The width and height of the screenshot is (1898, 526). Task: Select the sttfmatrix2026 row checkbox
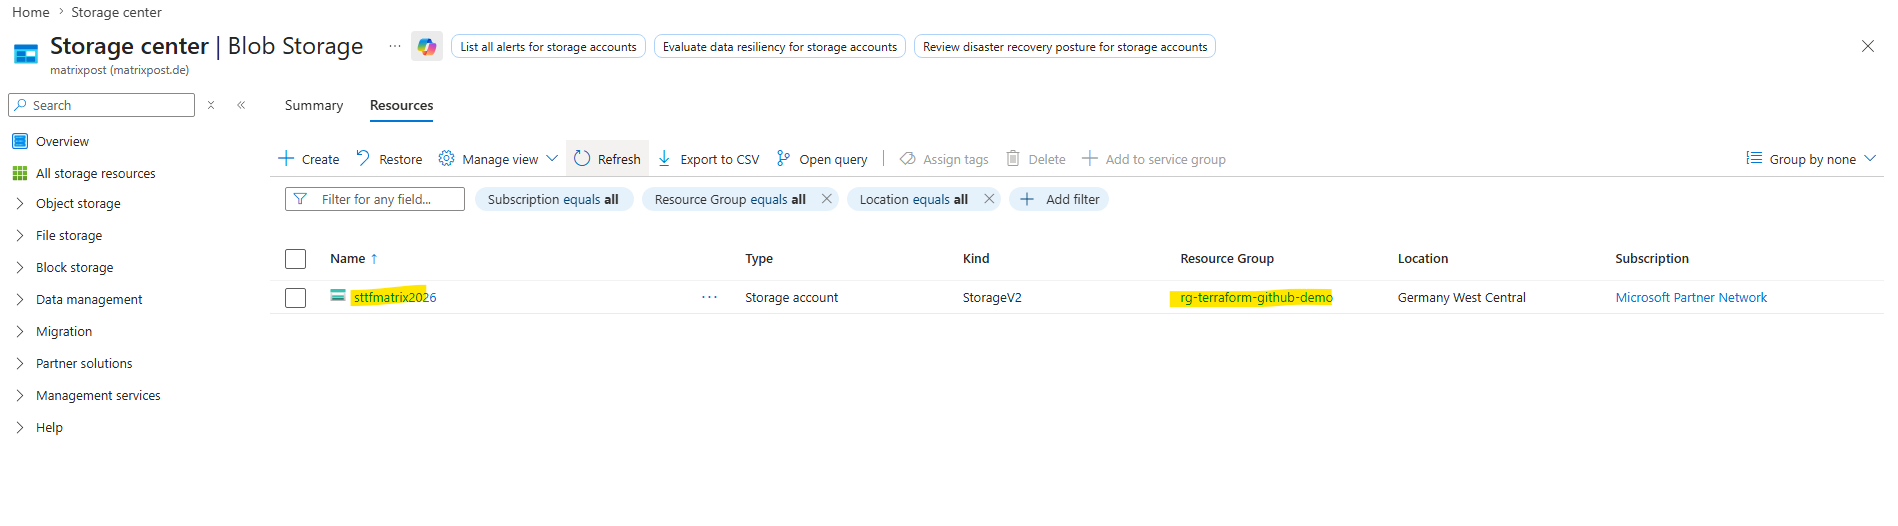tap(295, 298)
